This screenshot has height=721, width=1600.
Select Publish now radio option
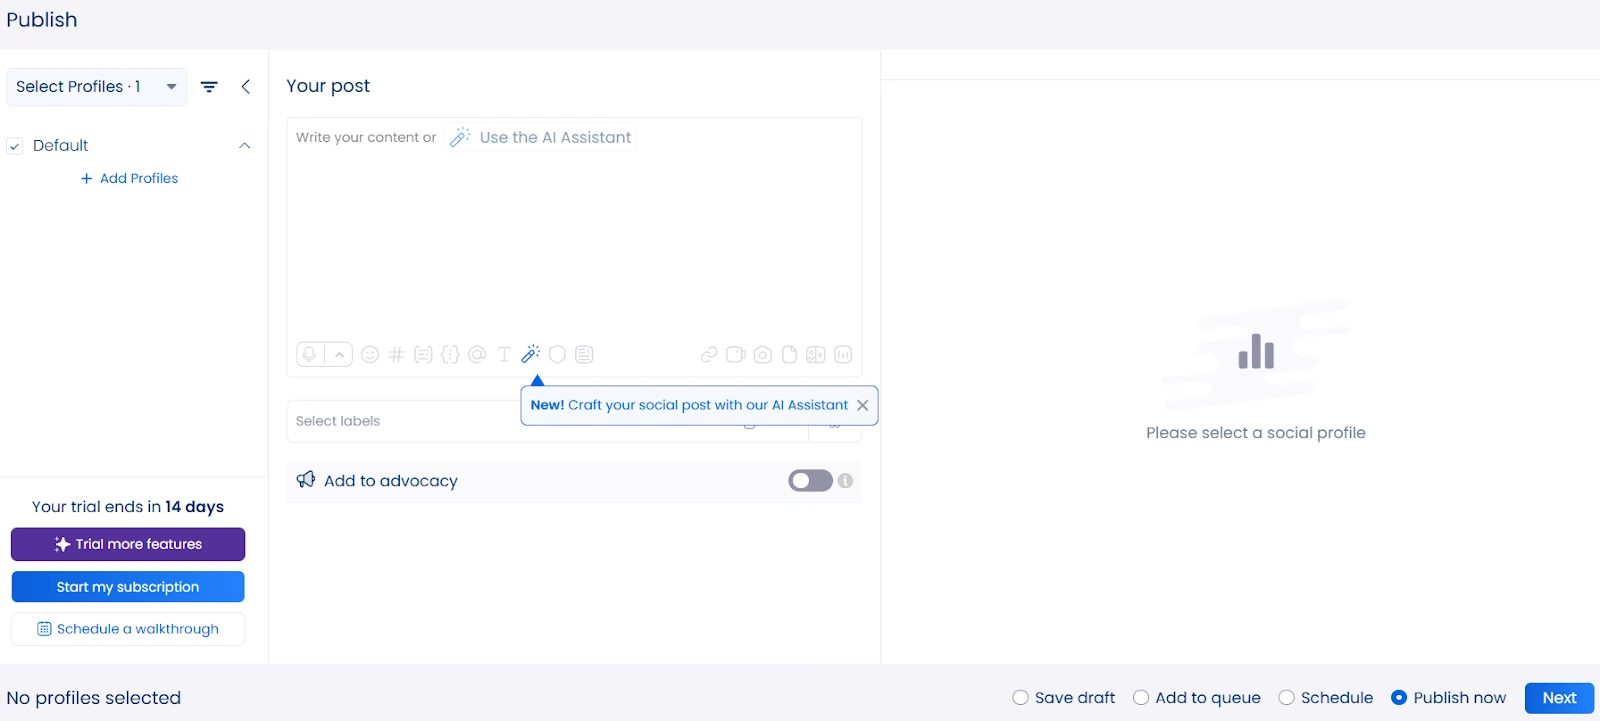point(1399,698)
